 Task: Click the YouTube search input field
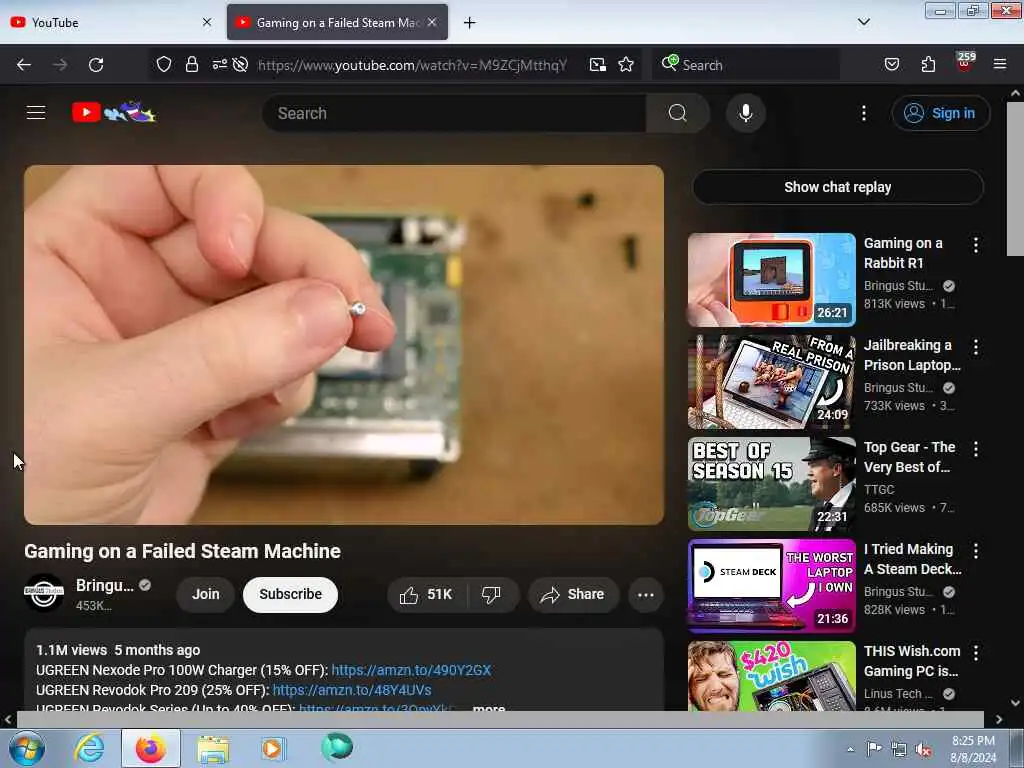tap(455, 113)
